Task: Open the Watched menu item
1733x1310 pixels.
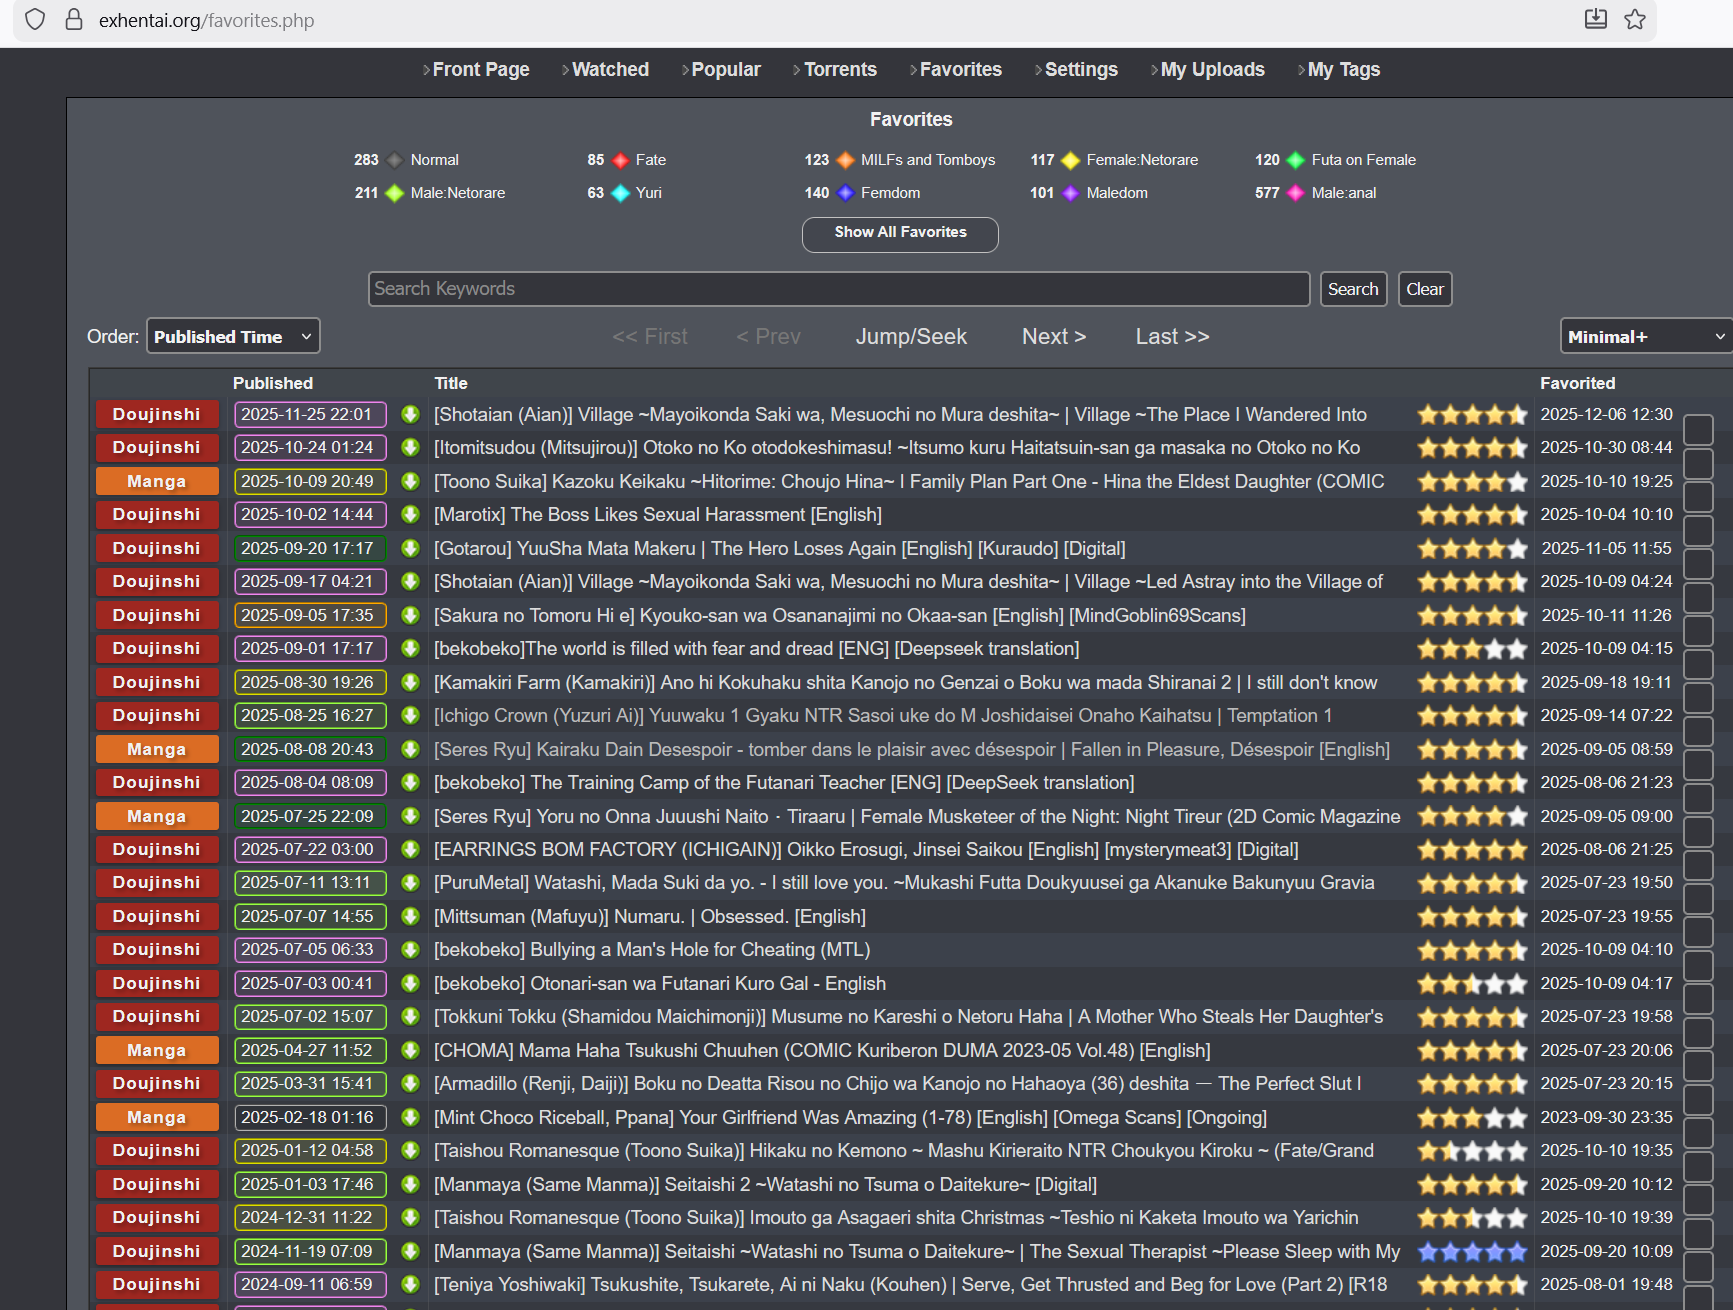Action: pos(610,69)
